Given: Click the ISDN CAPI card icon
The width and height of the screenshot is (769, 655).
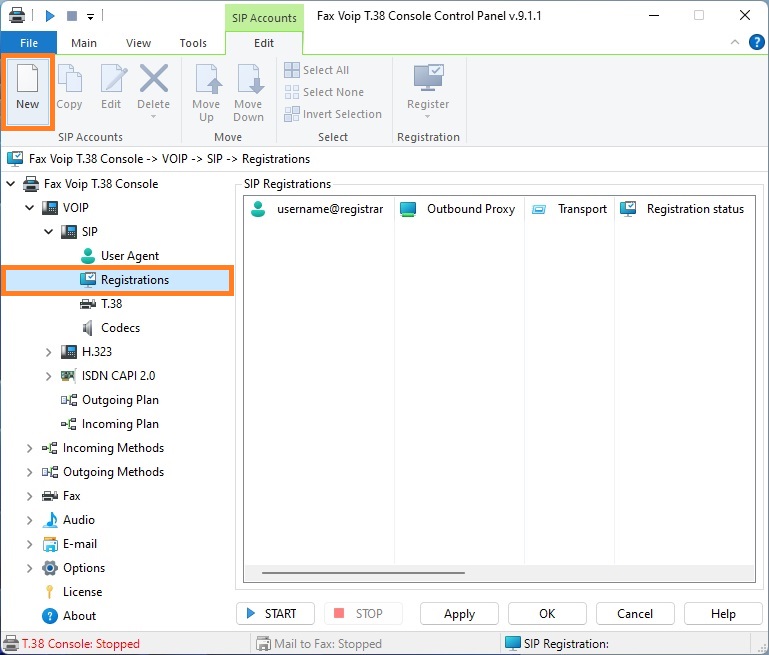Looking at the screenshot, I should (x=69, y=376).
